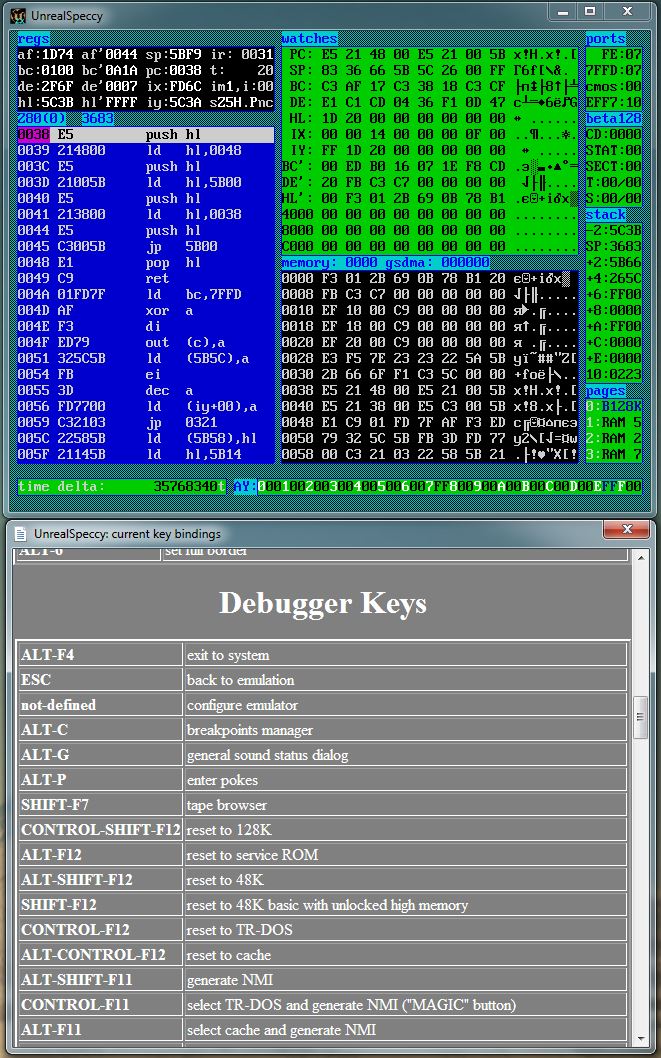Click the 'Debugger Keys' heading

point(322,603)
